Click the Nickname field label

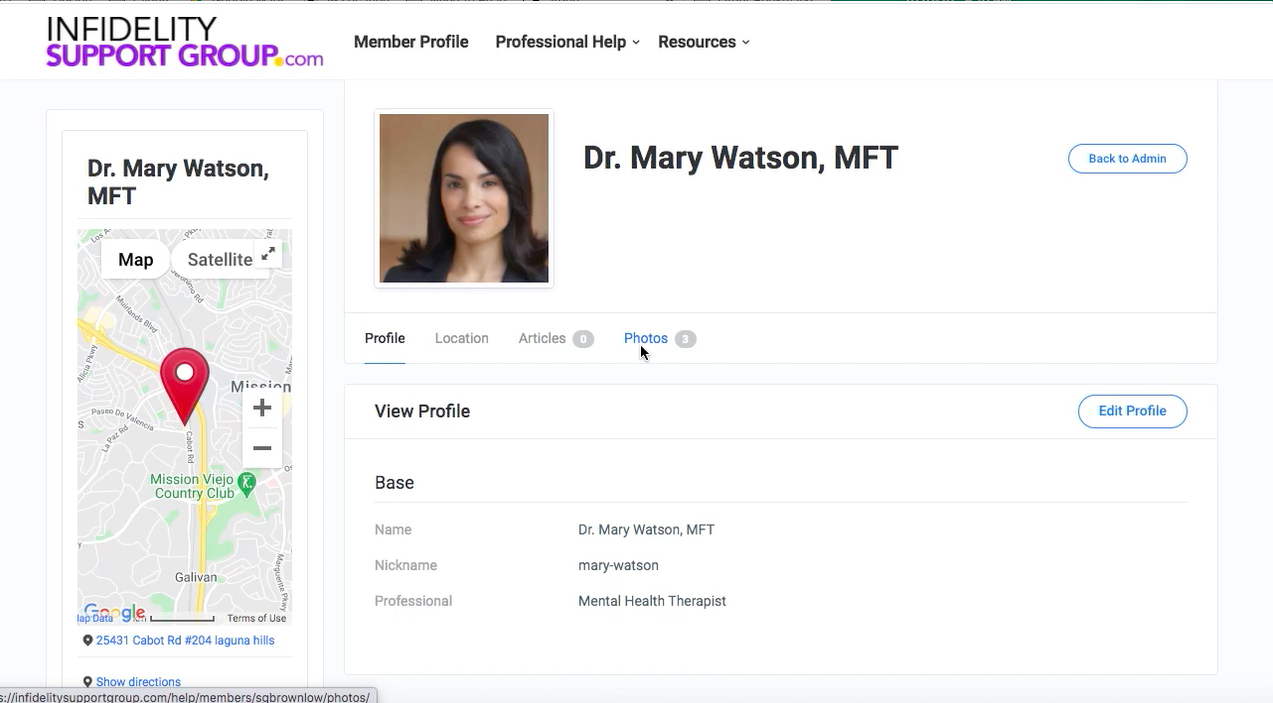click(406, 566)
